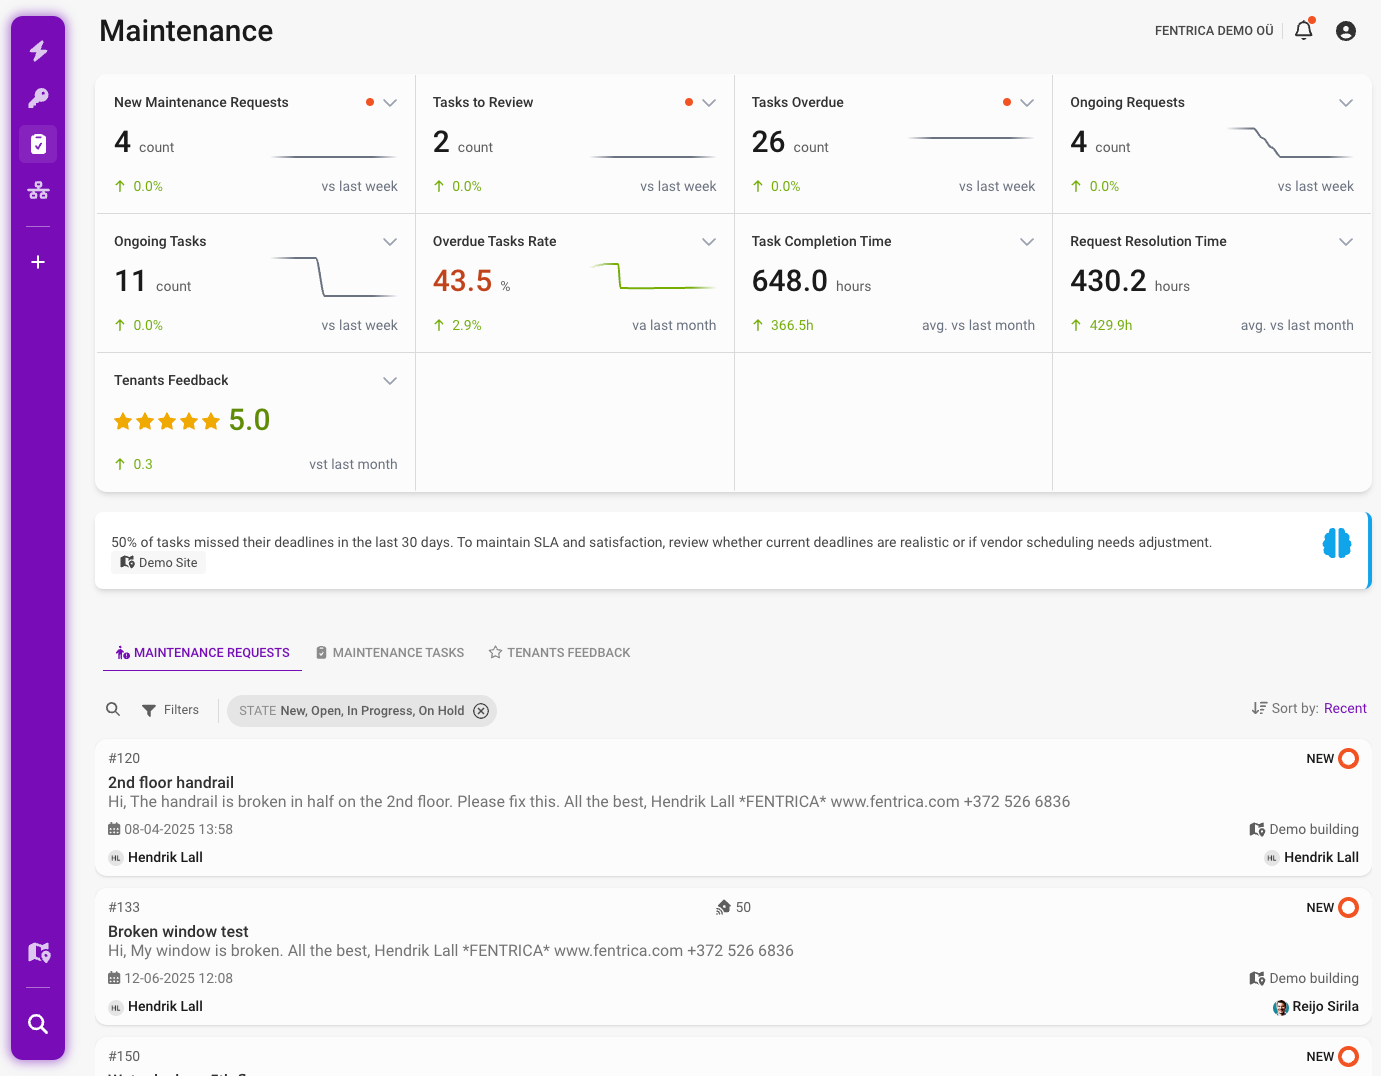Click FENTRICA DEMO OÜ organization name
1381x1076 pixels.
pos(1214,31)
